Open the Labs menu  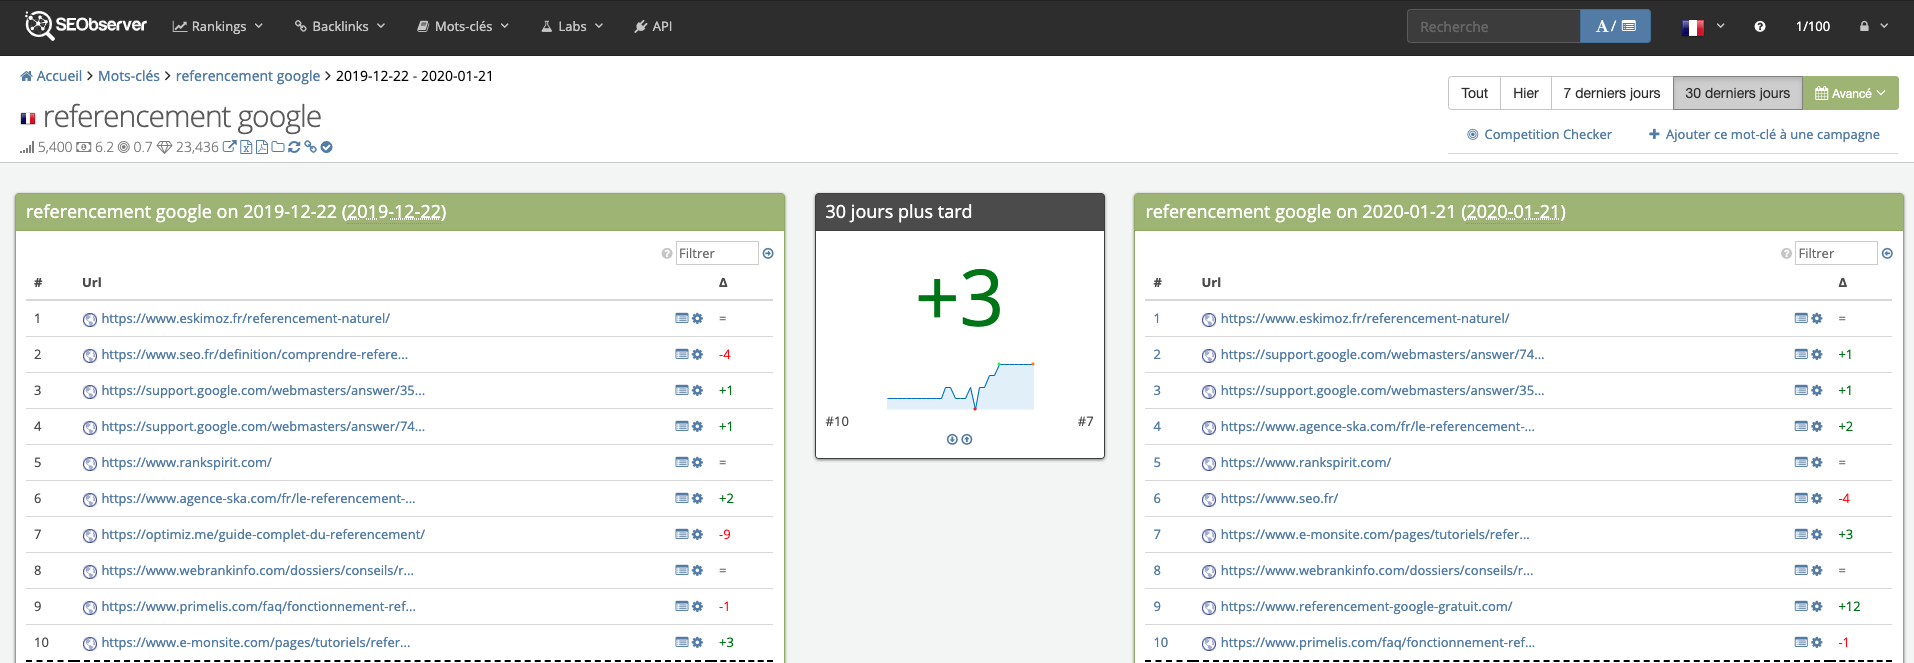click(572, 26)
